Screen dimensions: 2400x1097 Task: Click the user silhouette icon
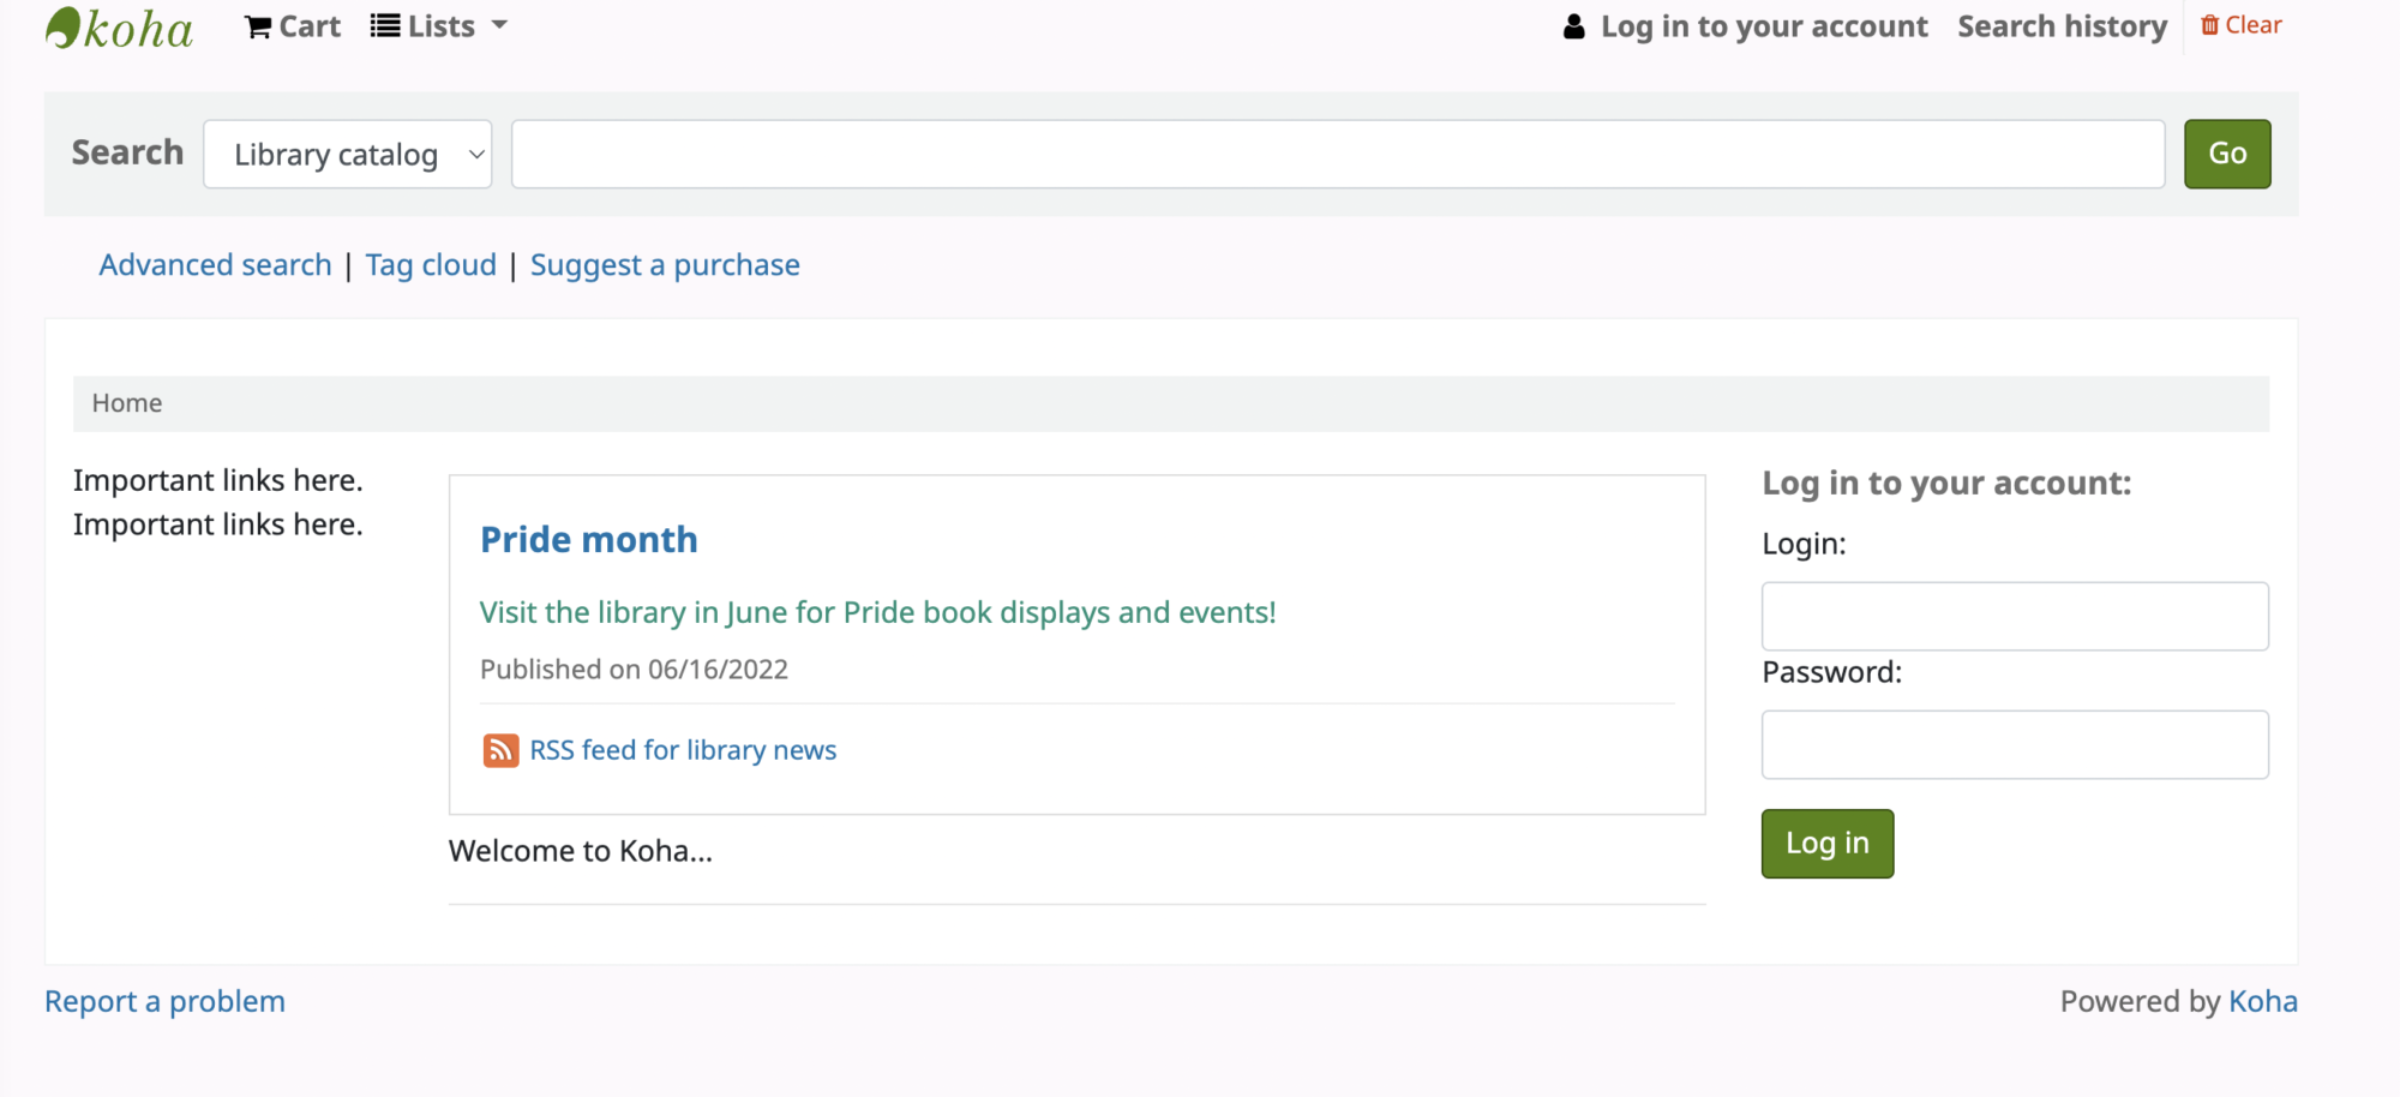(x=1573, y=27)
